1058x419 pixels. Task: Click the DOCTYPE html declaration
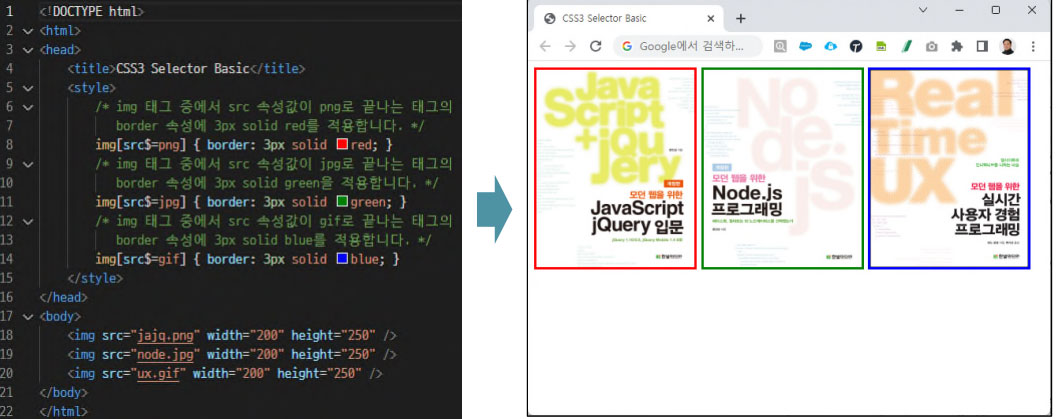(x=92, y=11)
